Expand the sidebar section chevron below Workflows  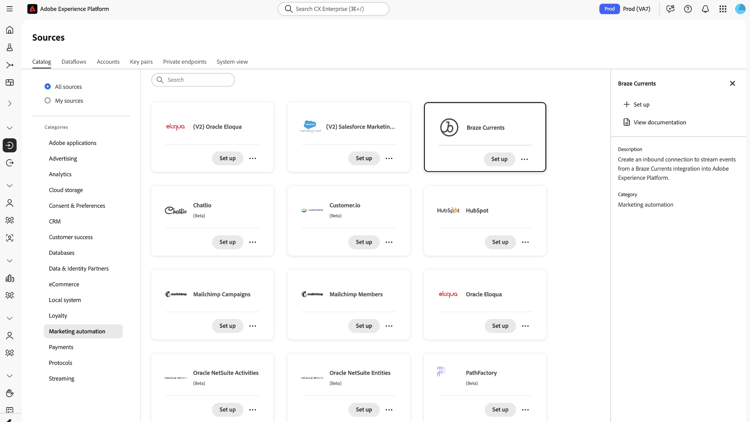pyautogui.click(x=10, y=103)
